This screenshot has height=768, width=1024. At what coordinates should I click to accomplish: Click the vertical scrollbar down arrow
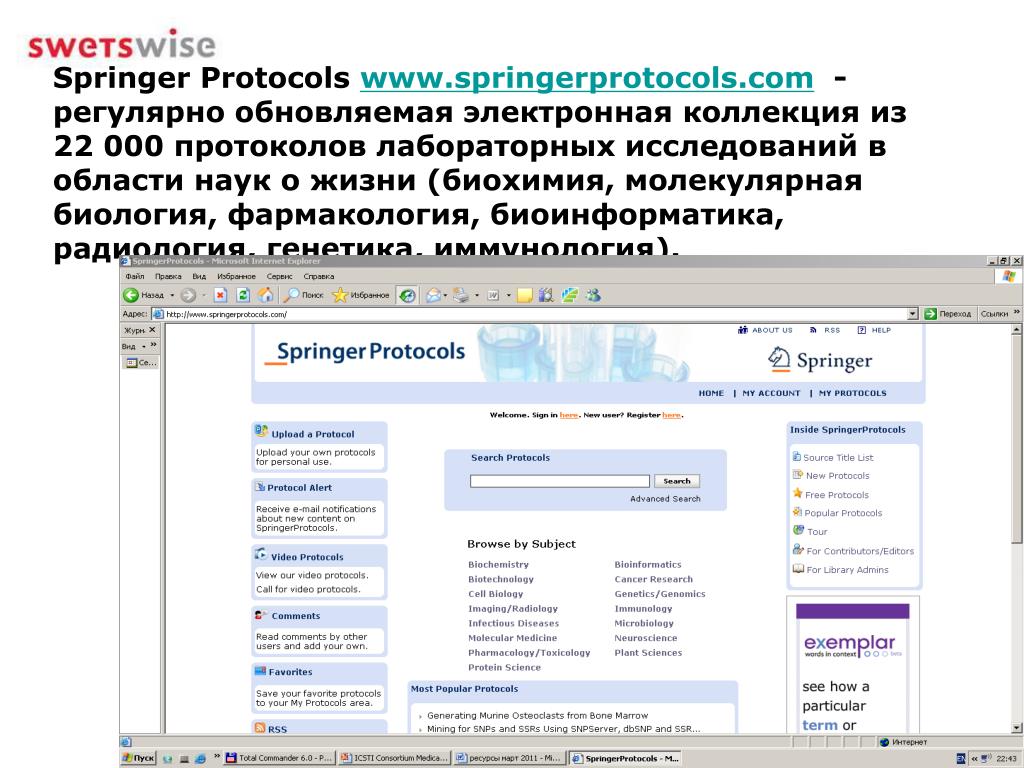(x=1017, y=727)
